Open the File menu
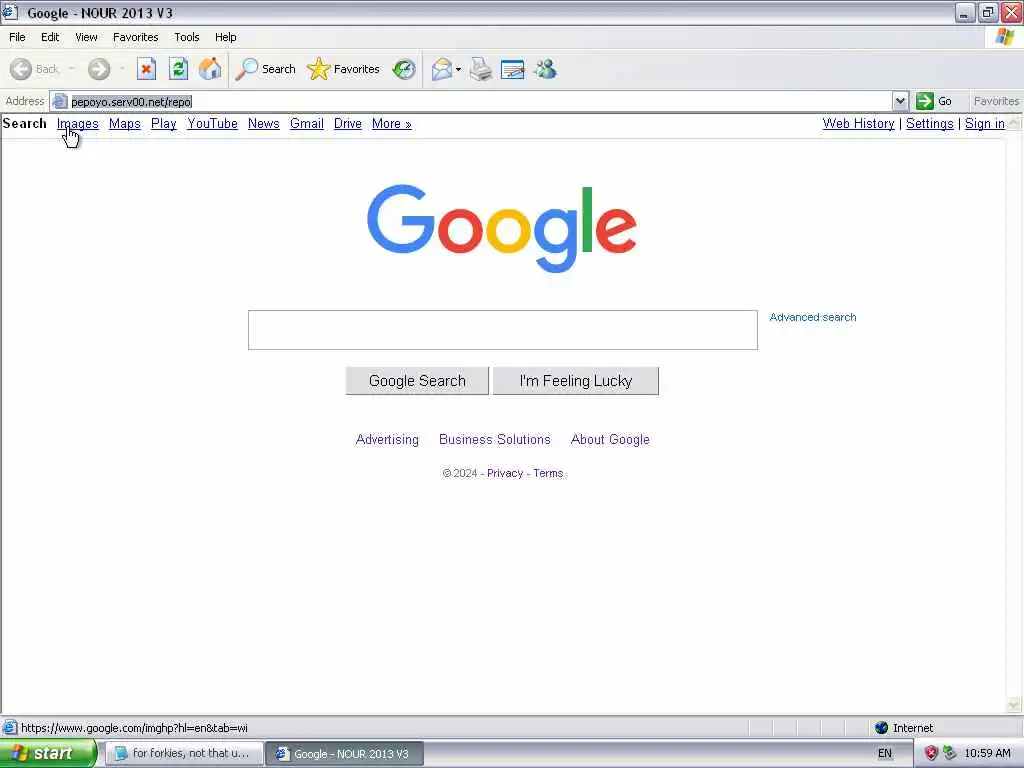Screen dimensions: 1024x768 (x=17, y=37)
